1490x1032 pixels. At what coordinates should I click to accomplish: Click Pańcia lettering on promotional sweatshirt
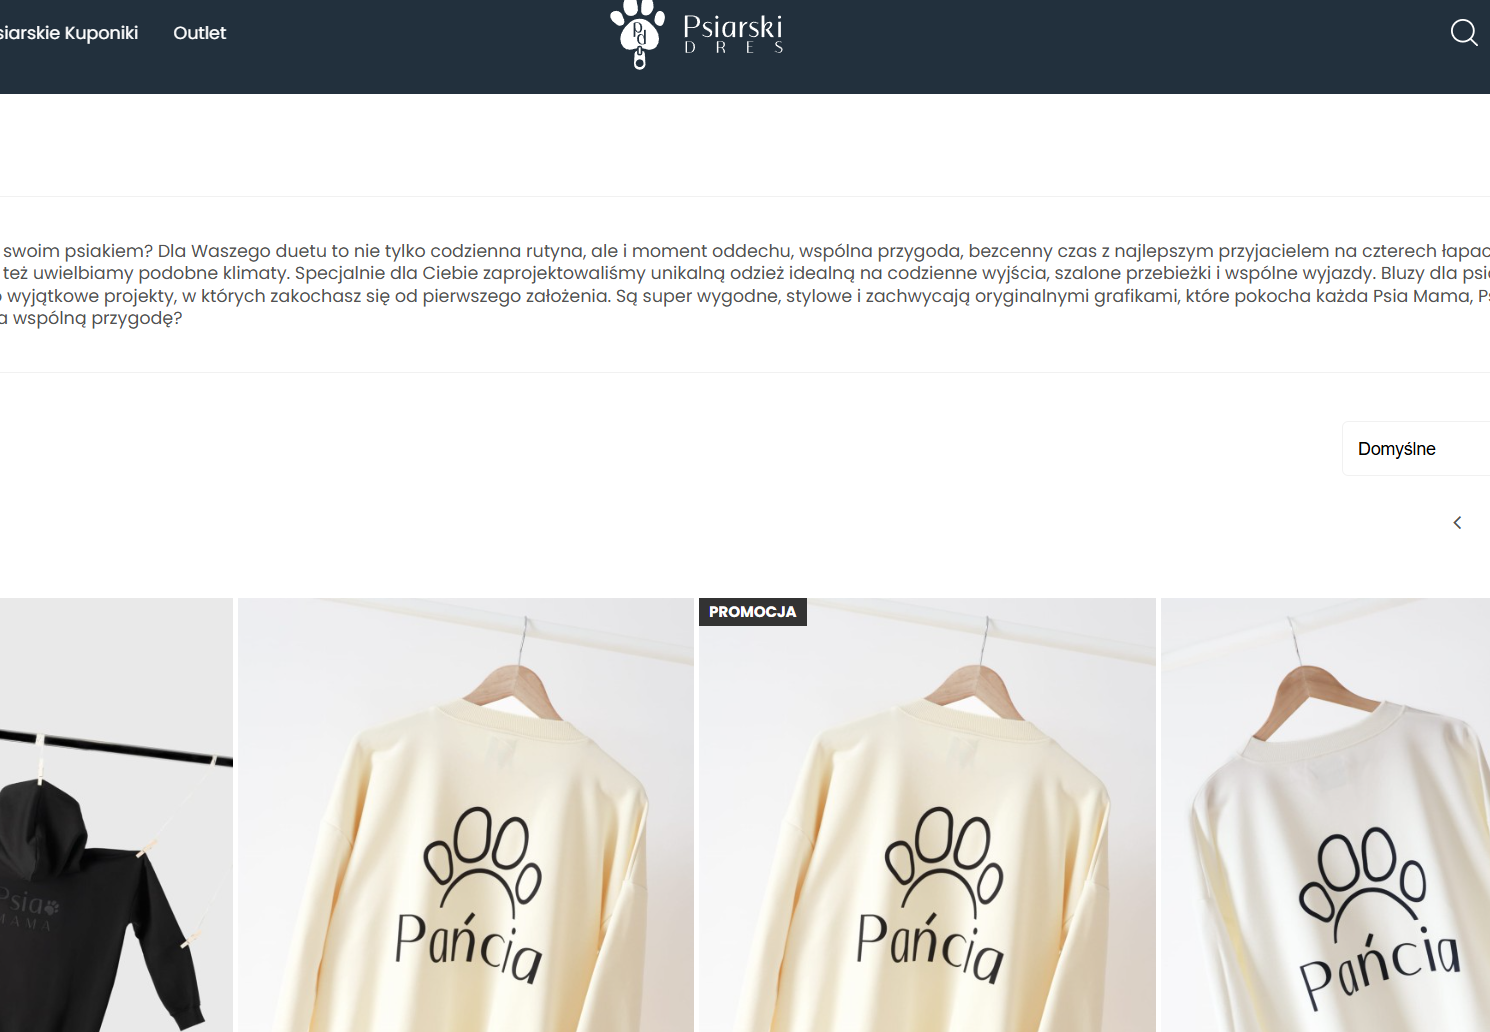click(931, 945)
